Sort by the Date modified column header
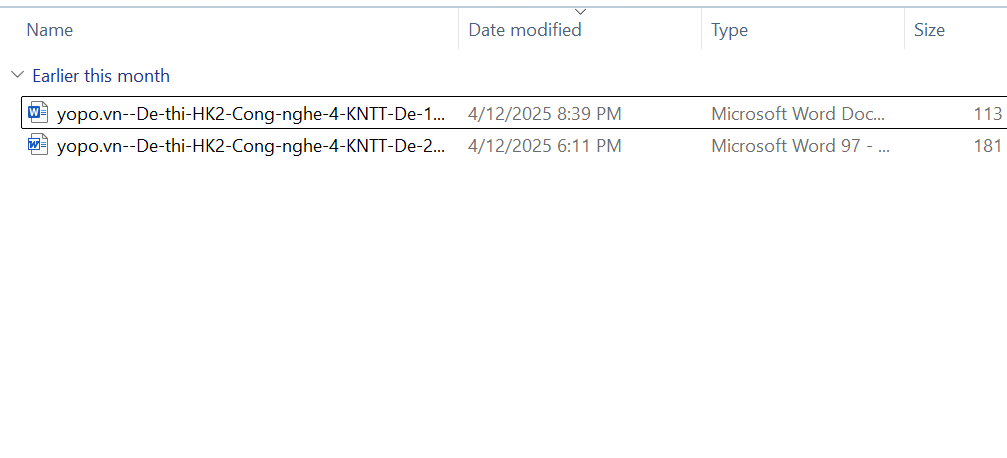This screenshot has width=1007, height=458. coord(525,30)
